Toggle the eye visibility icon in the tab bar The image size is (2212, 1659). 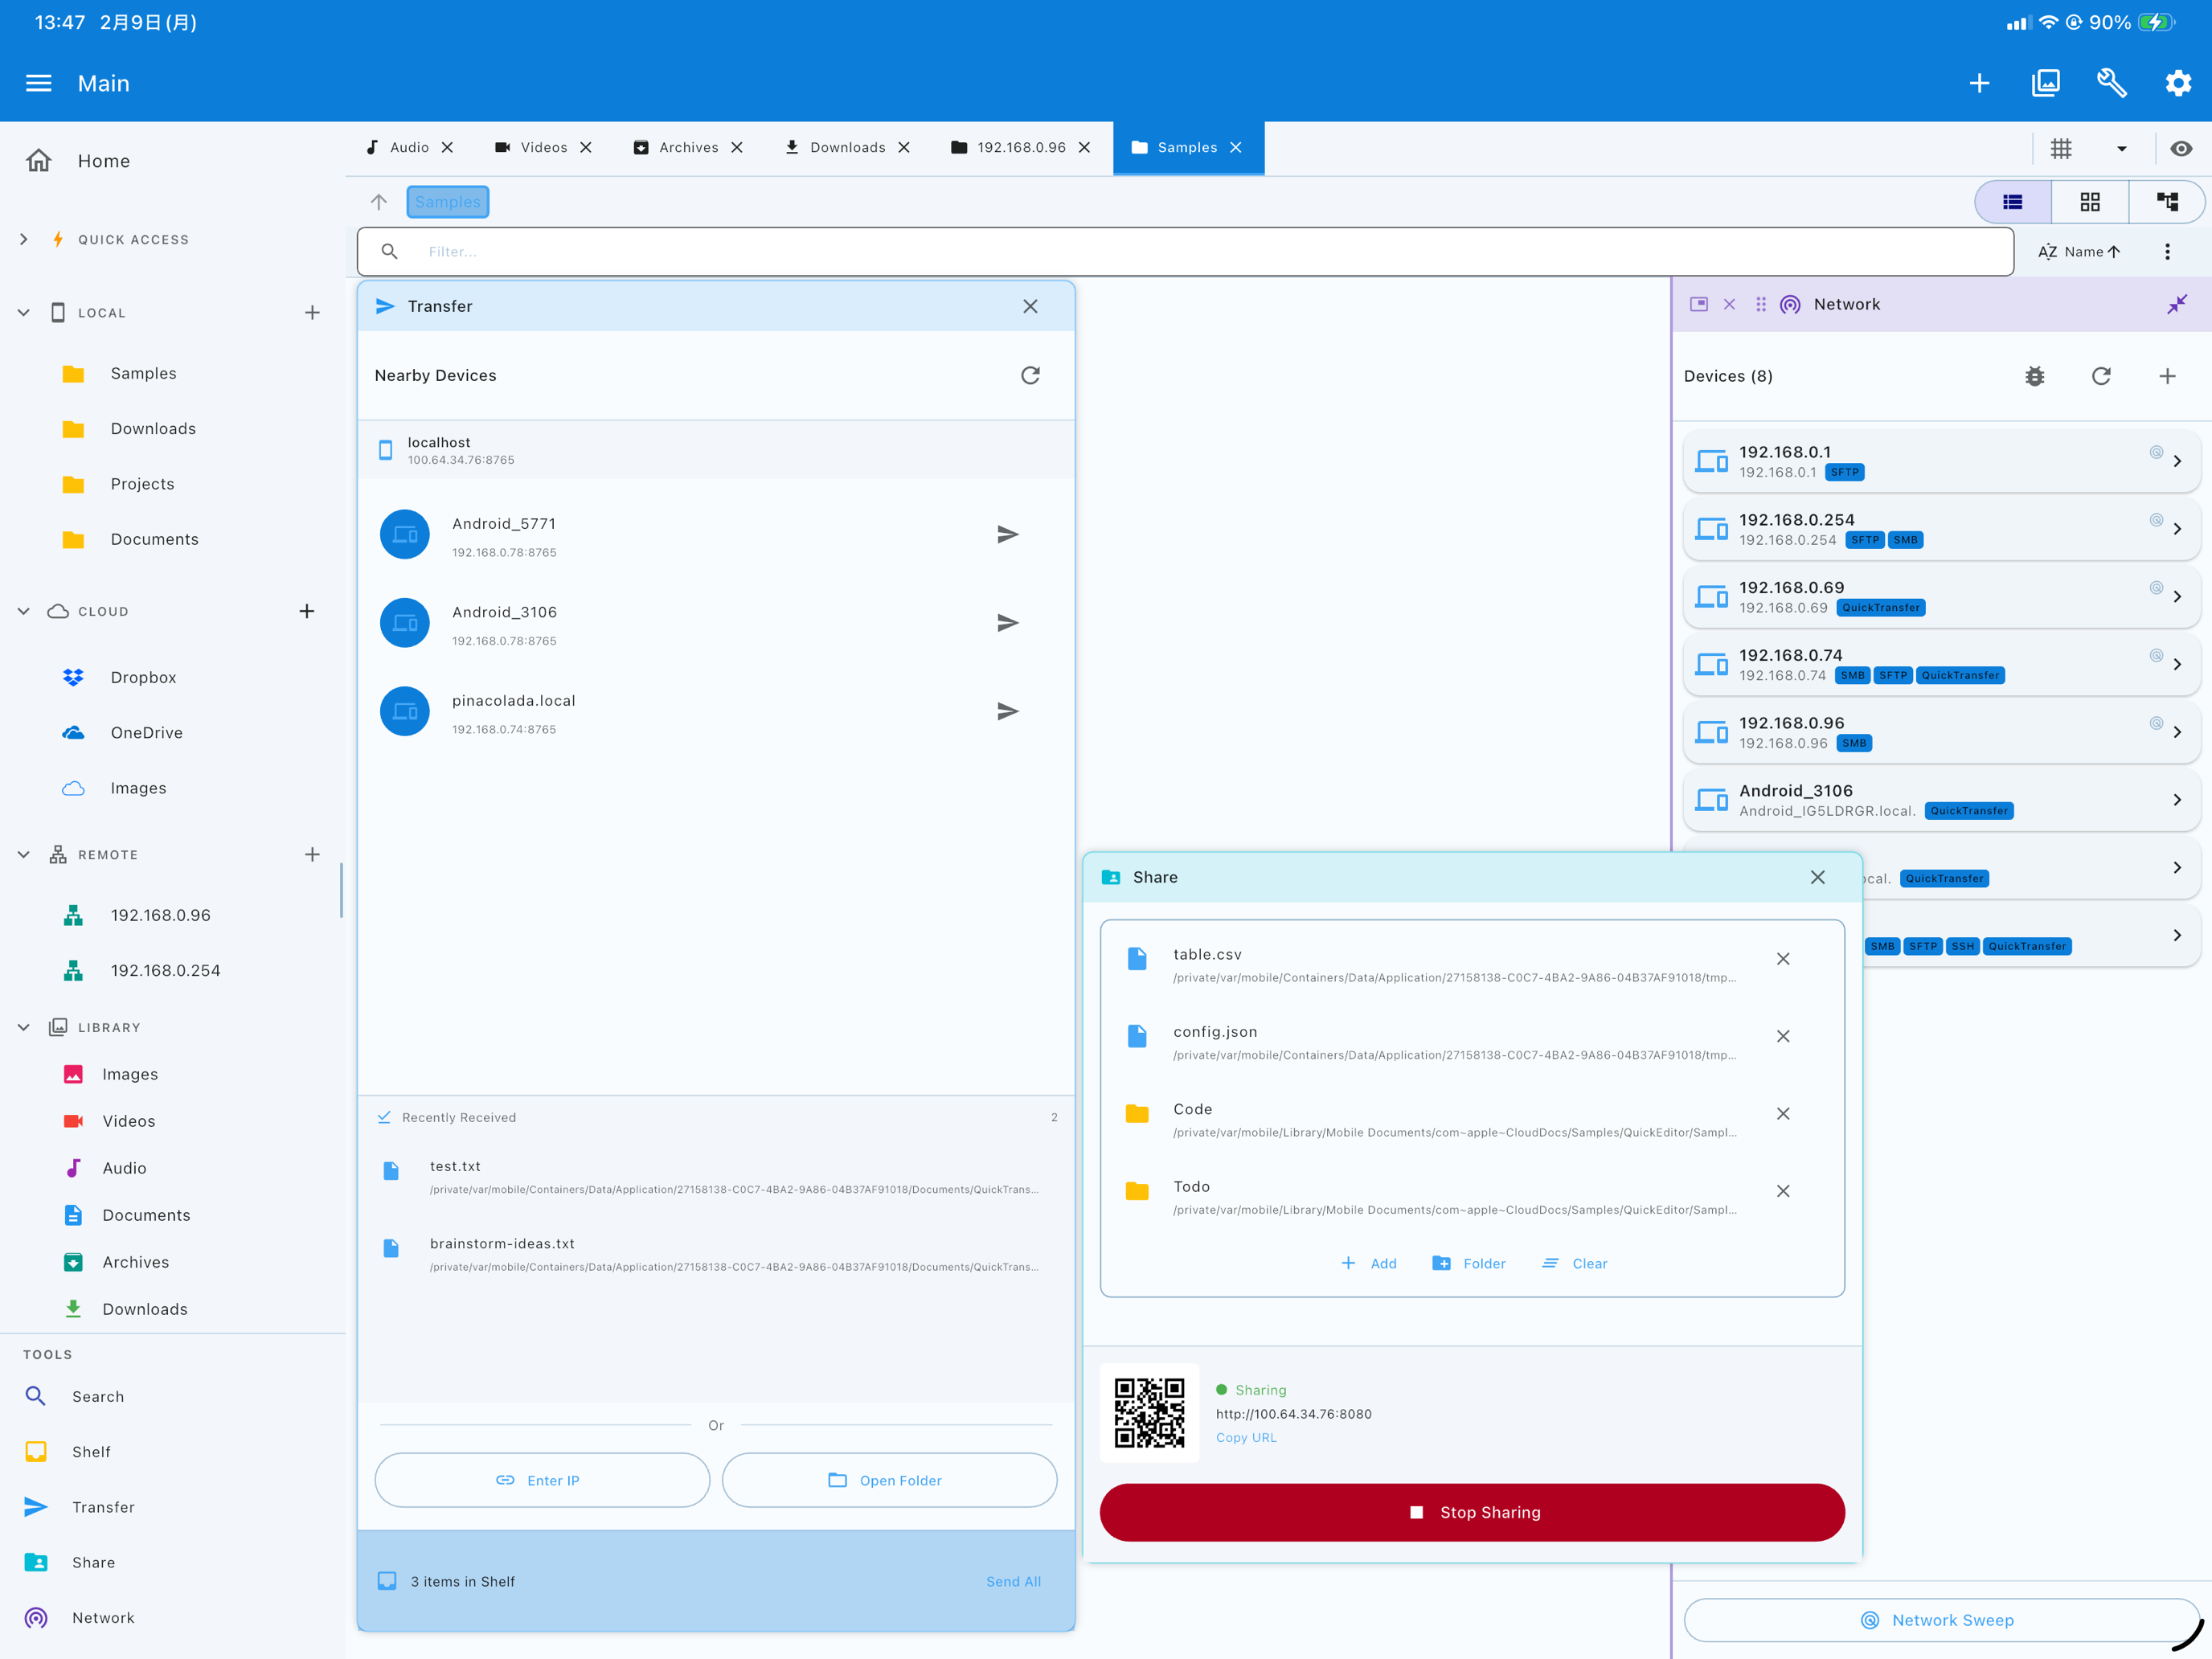[x=2181, y=148]
